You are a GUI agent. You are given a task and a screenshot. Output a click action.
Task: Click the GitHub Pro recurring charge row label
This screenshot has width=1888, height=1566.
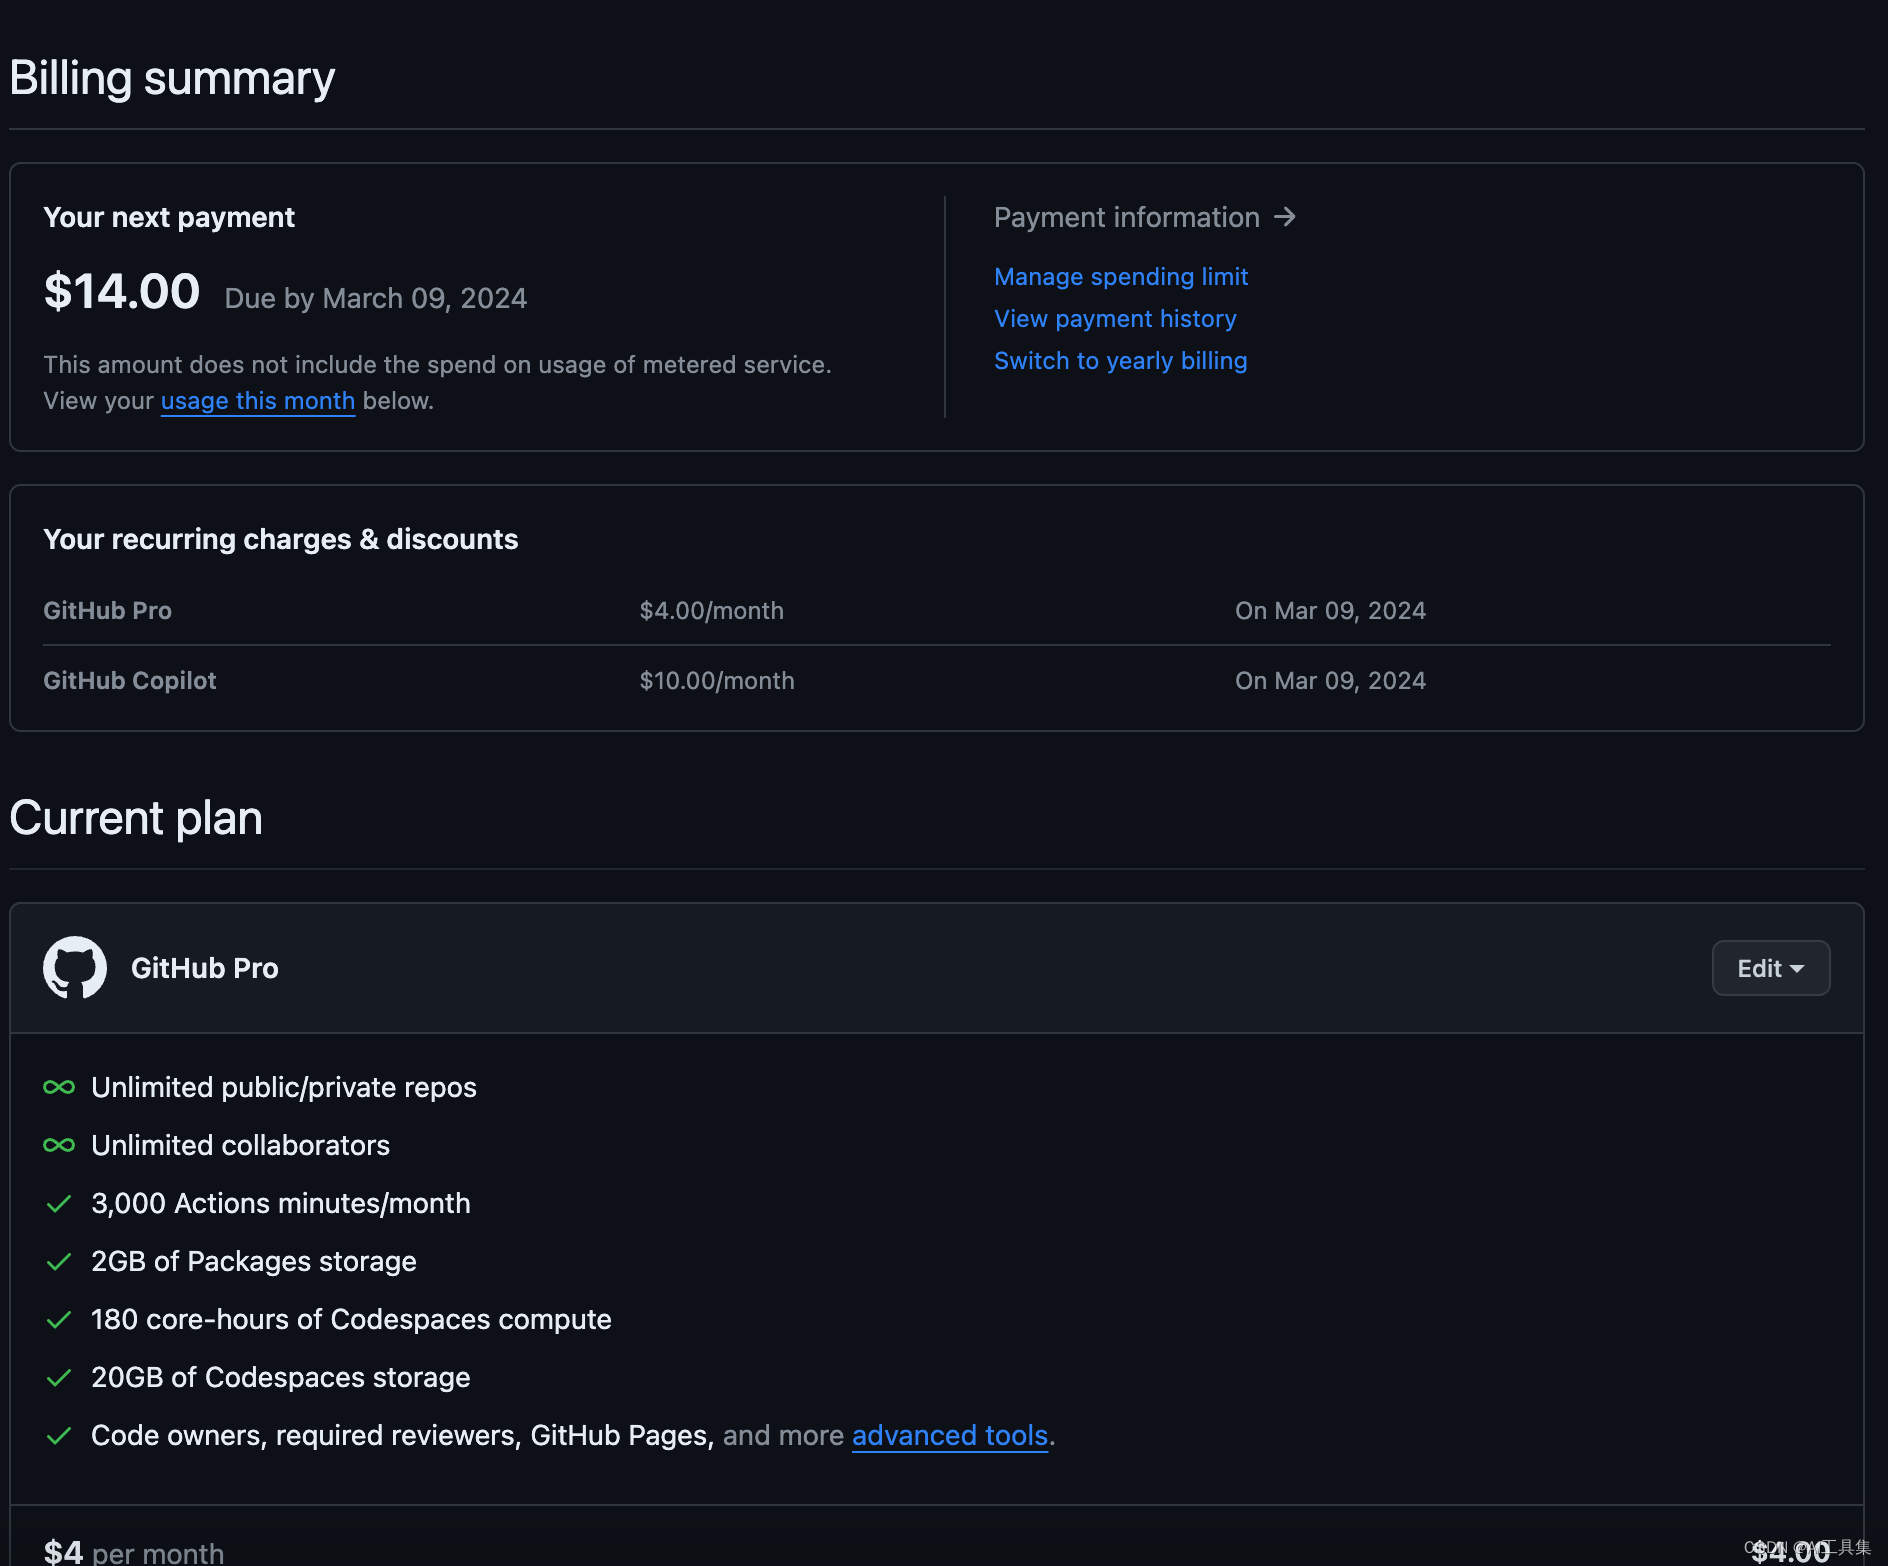click(108, 610)
